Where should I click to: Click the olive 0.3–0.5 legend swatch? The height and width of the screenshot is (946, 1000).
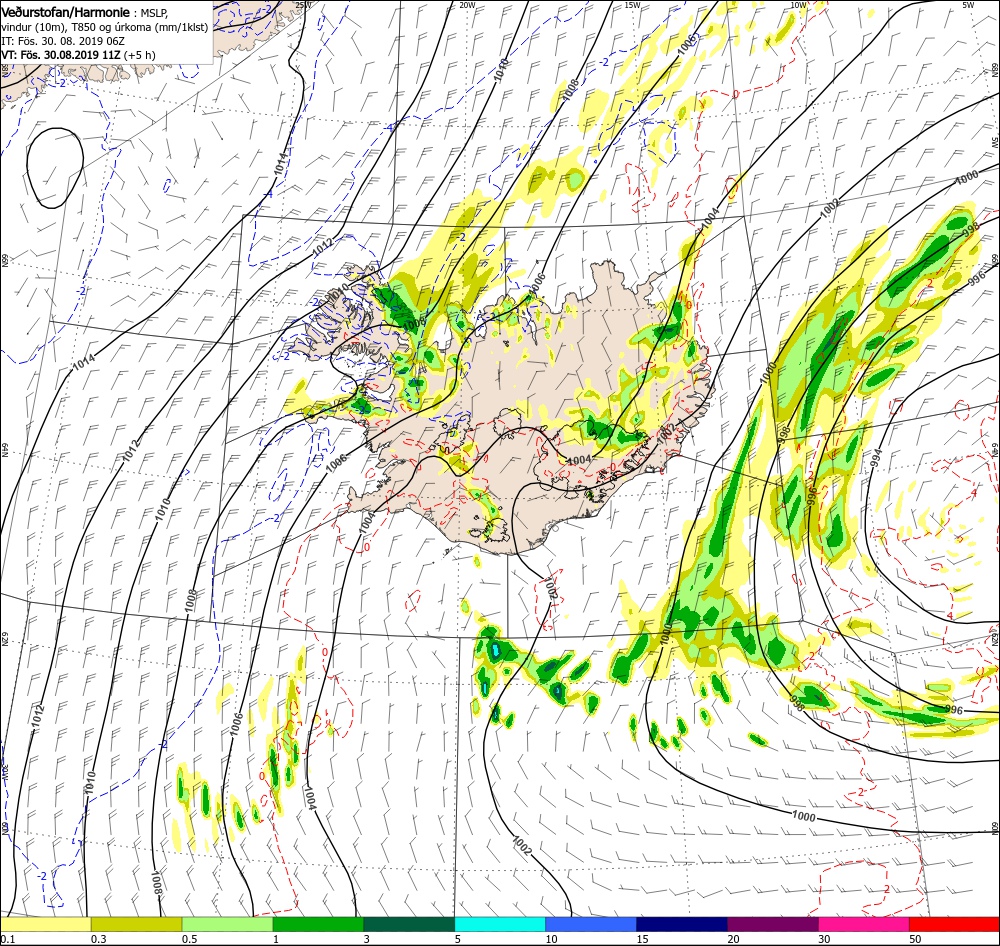tap(136, 924)
